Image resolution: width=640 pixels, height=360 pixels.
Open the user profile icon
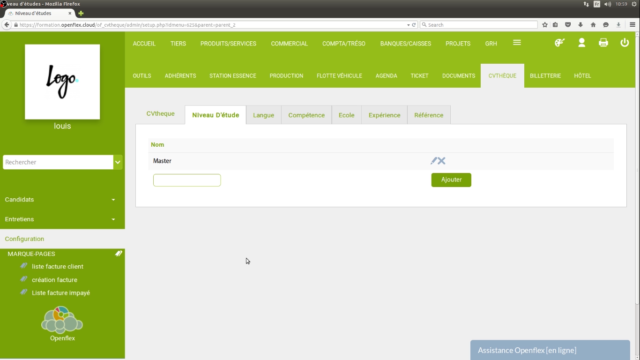(582, 43)
